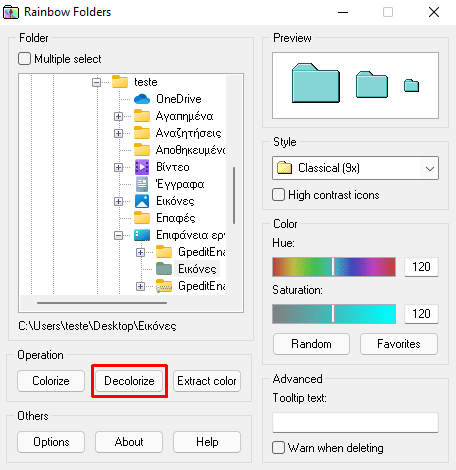Click the Tooltip text input field
Image resolution: width=456 pixels, height=470 pixels.
(x=355, y=422)
